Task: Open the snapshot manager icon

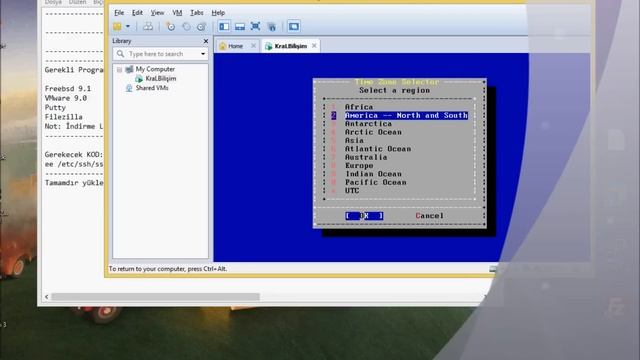Action: point(201,27)
